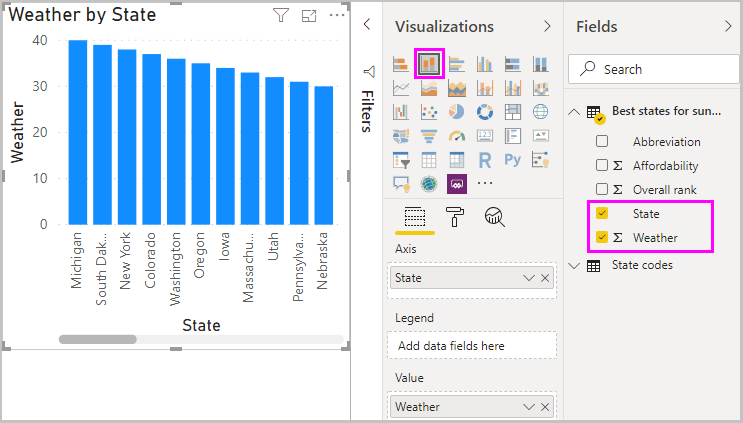Pick the ribbon chart visual
743x423 pixels.
(541, 88)
